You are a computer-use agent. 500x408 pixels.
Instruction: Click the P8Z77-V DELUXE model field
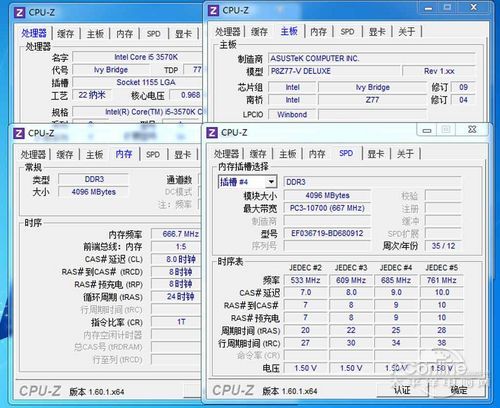pyautogui.click(x=334, y=71)
